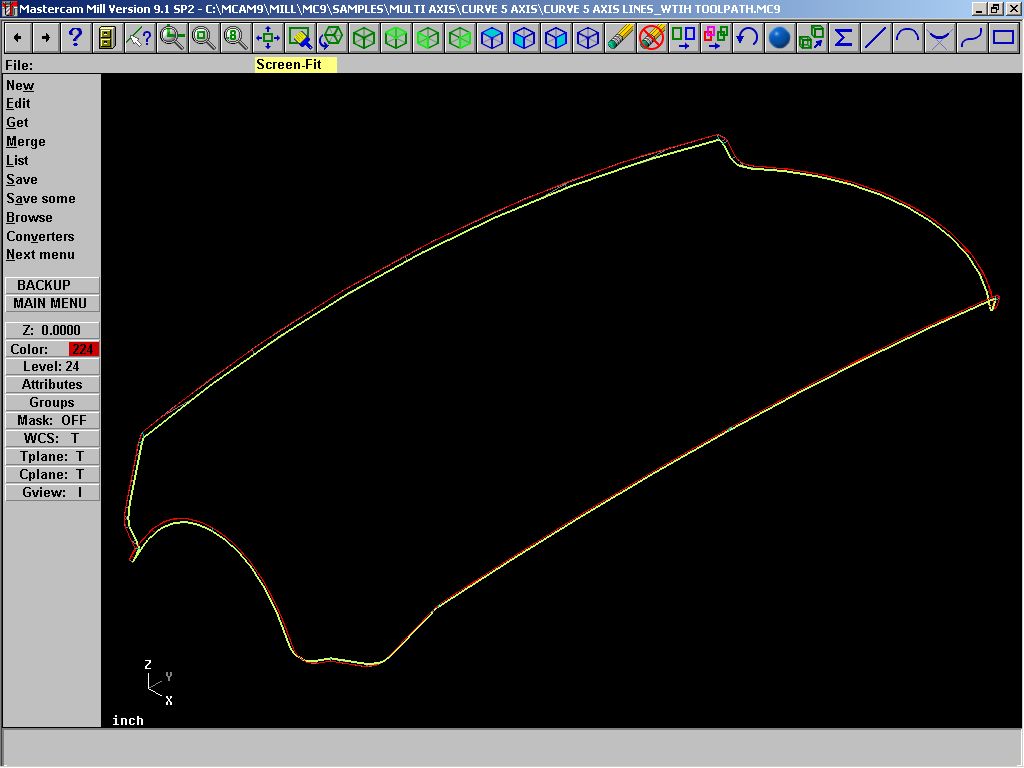This screenshot has width=1024, height=768.
Task: Click the Zoom window magnifier icon
Action: click(172, 38)
